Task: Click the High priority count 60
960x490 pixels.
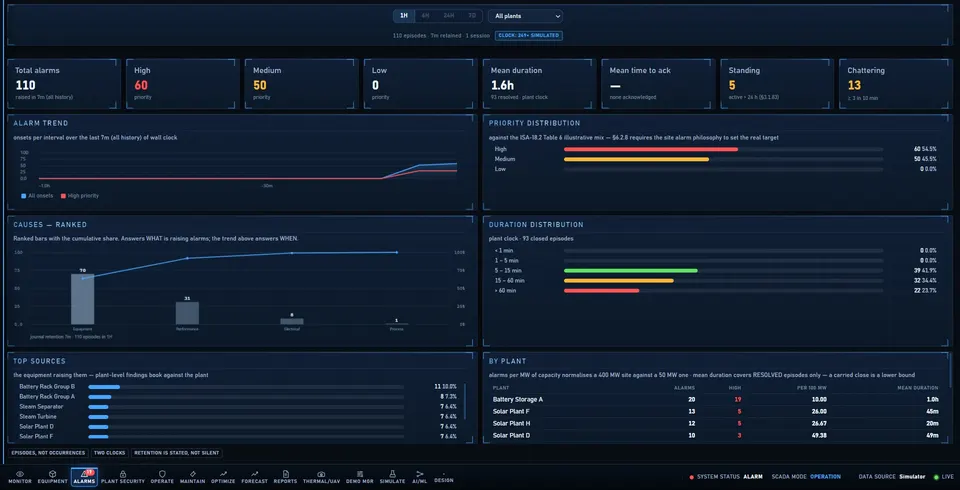Action: (x=141, y=86)
